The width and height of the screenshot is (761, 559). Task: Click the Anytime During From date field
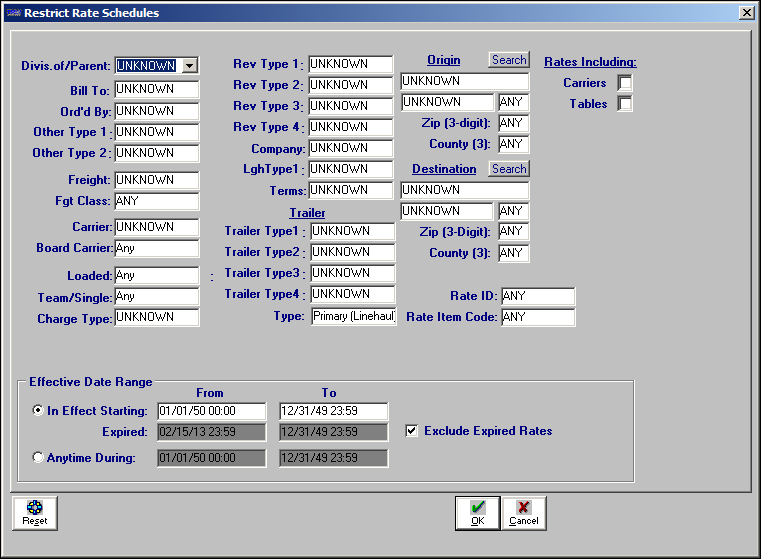point(212,458)
